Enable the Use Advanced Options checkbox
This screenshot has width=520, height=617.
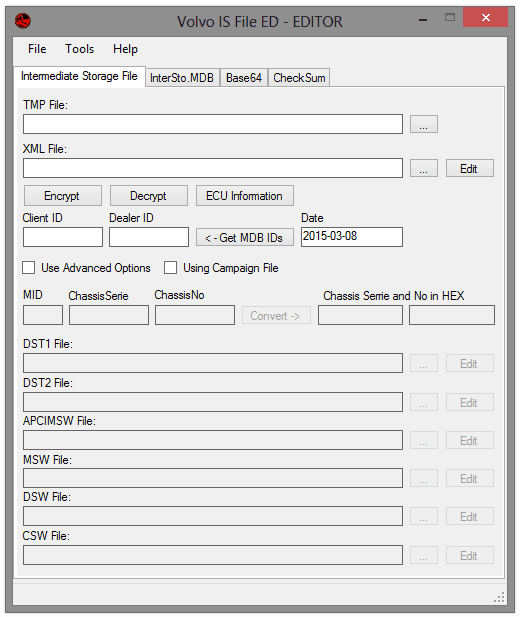pos(28,268)
